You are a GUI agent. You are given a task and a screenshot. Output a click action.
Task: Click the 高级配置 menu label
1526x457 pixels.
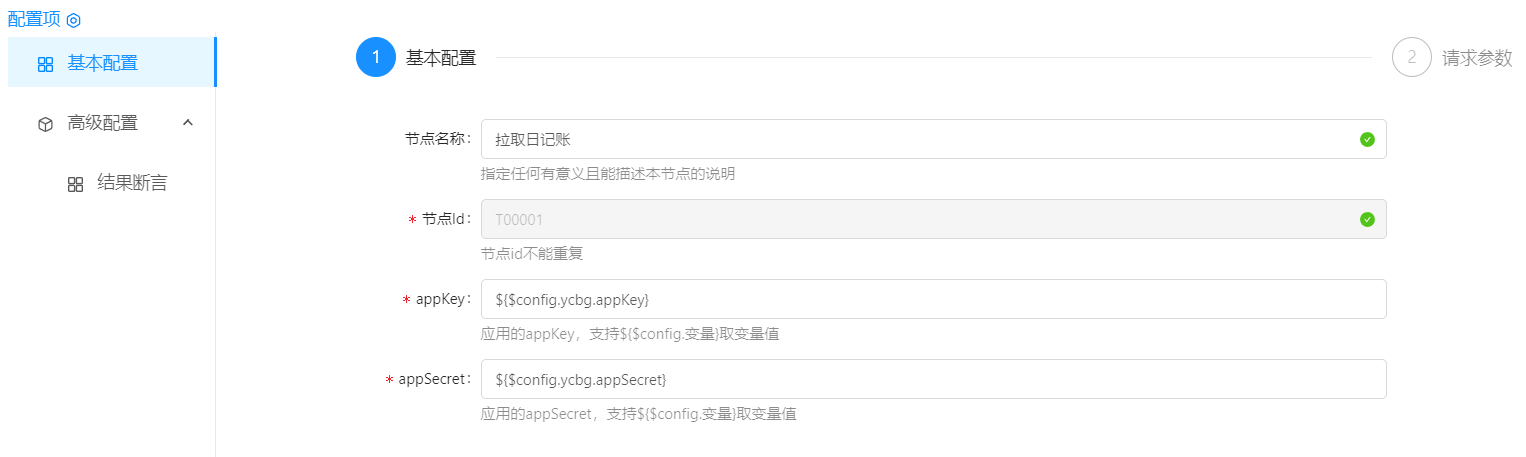tap(103, 124)
